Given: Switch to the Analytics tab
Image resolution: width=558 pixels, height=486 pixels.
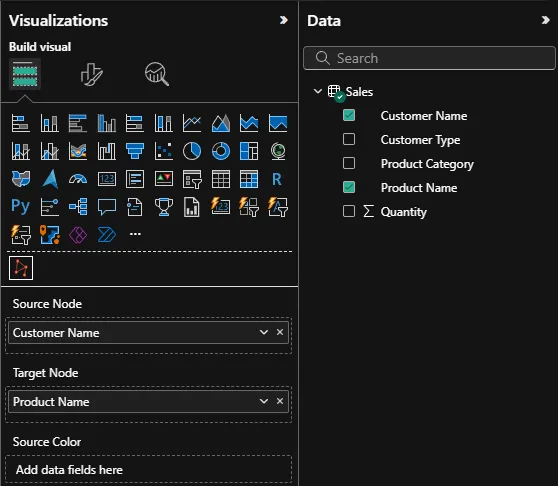Looking at the screenshot, I should tap(157, 74).
